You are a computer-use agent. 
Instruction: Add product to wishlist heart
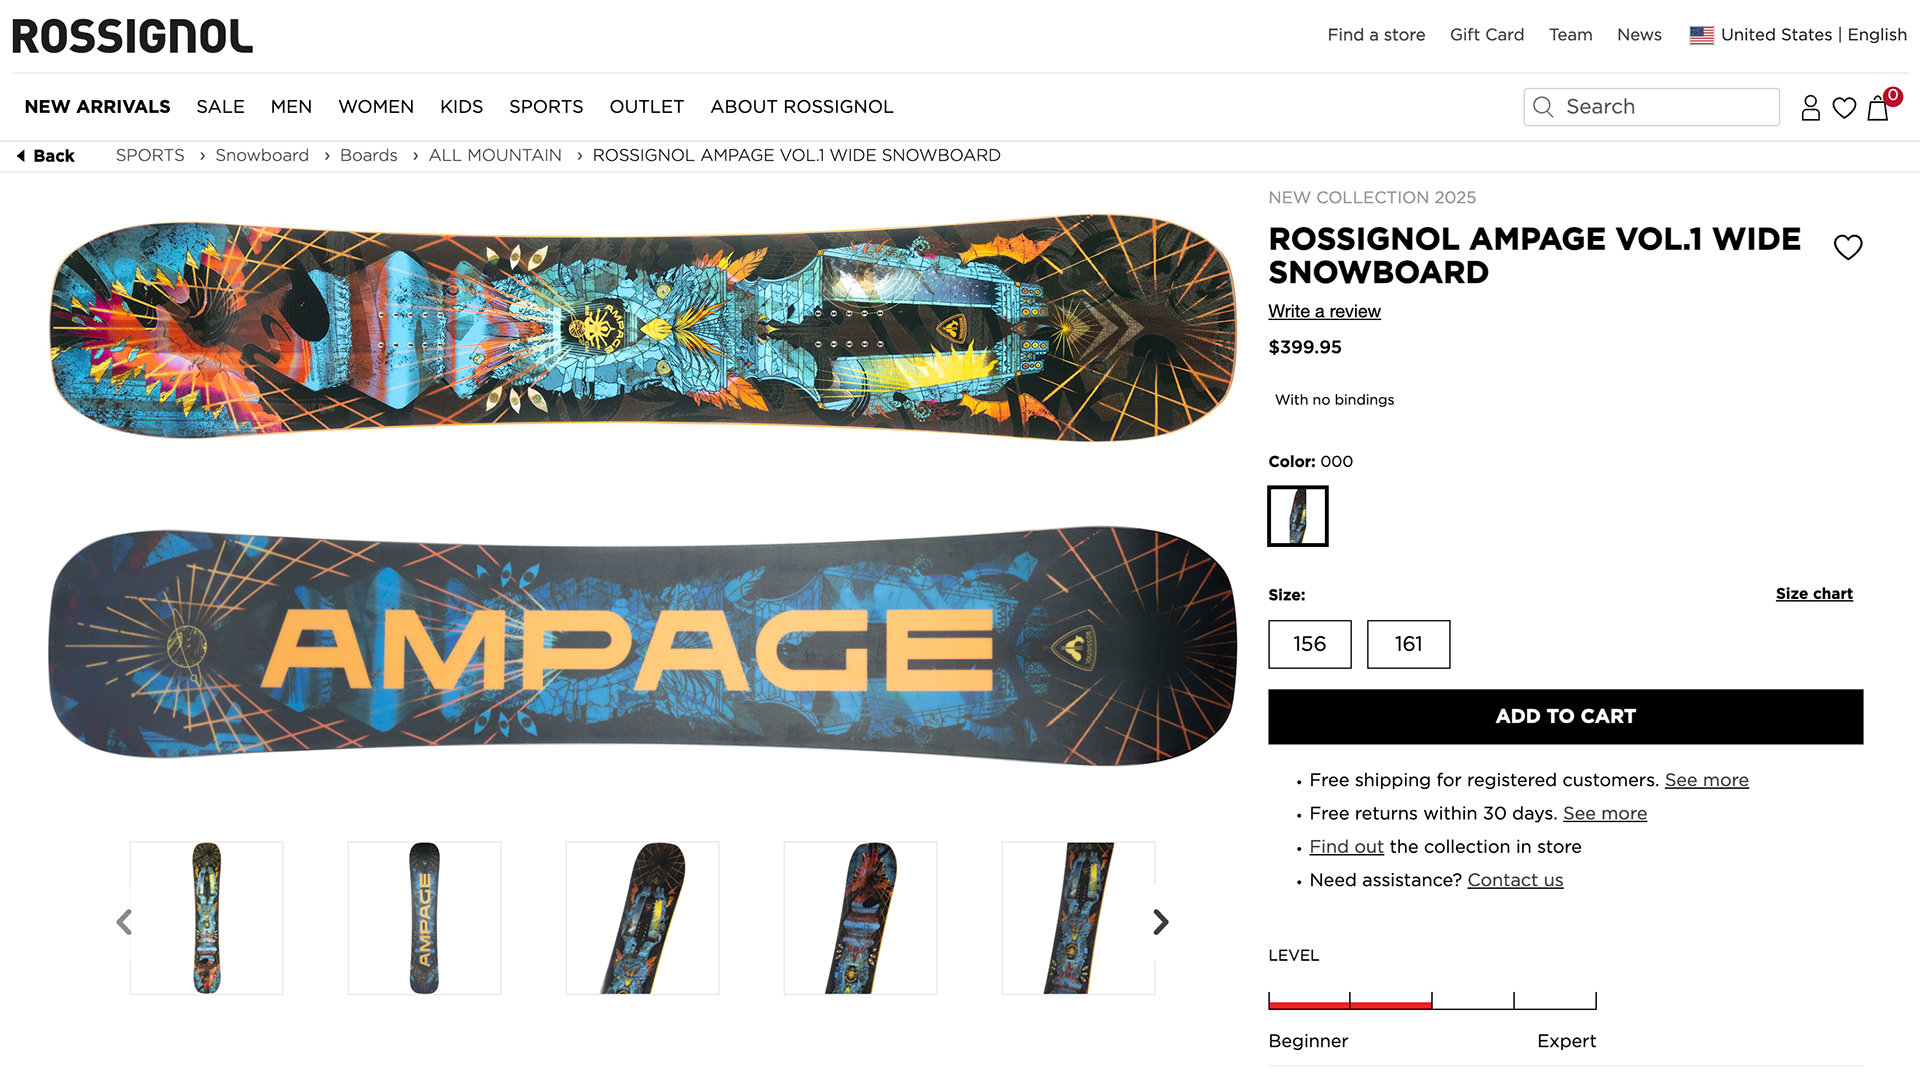[x=1848, y=247]
